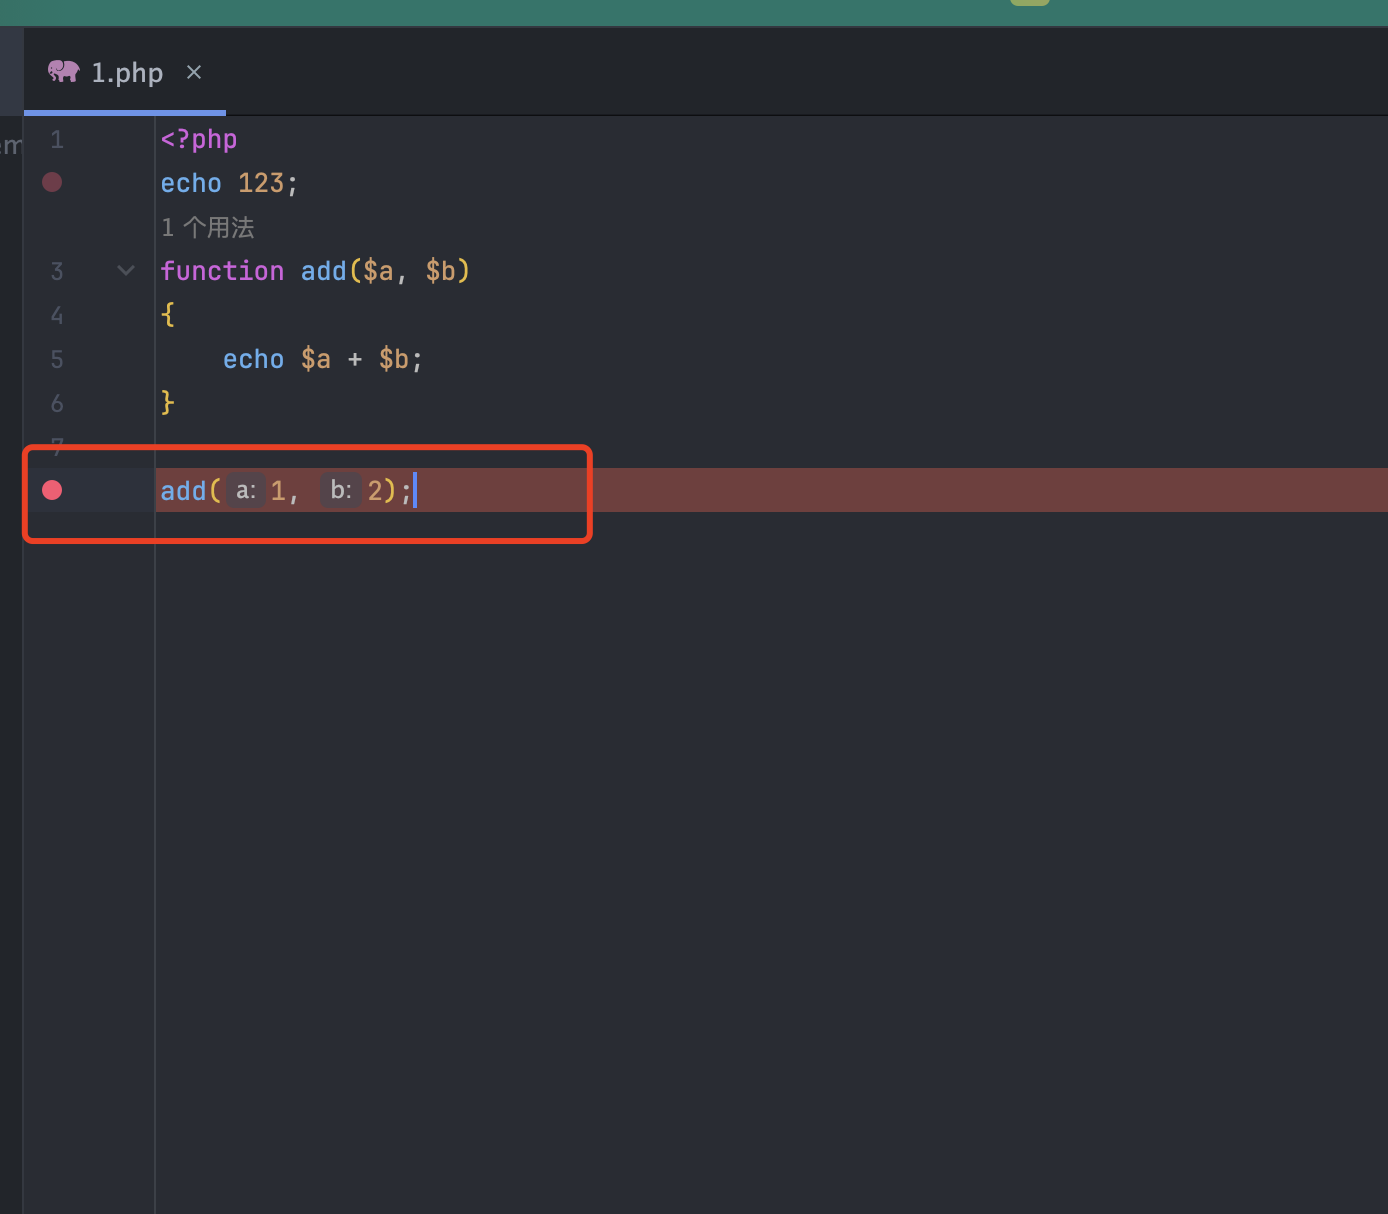Click the add function call on the highlighted line

(184, 491)
